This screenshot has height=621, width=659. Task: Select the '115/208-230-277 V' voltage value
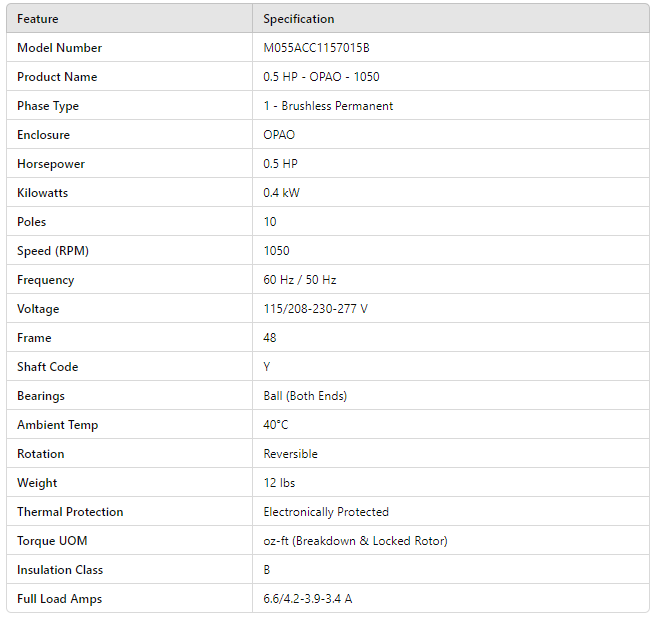(x=315, y=309)
